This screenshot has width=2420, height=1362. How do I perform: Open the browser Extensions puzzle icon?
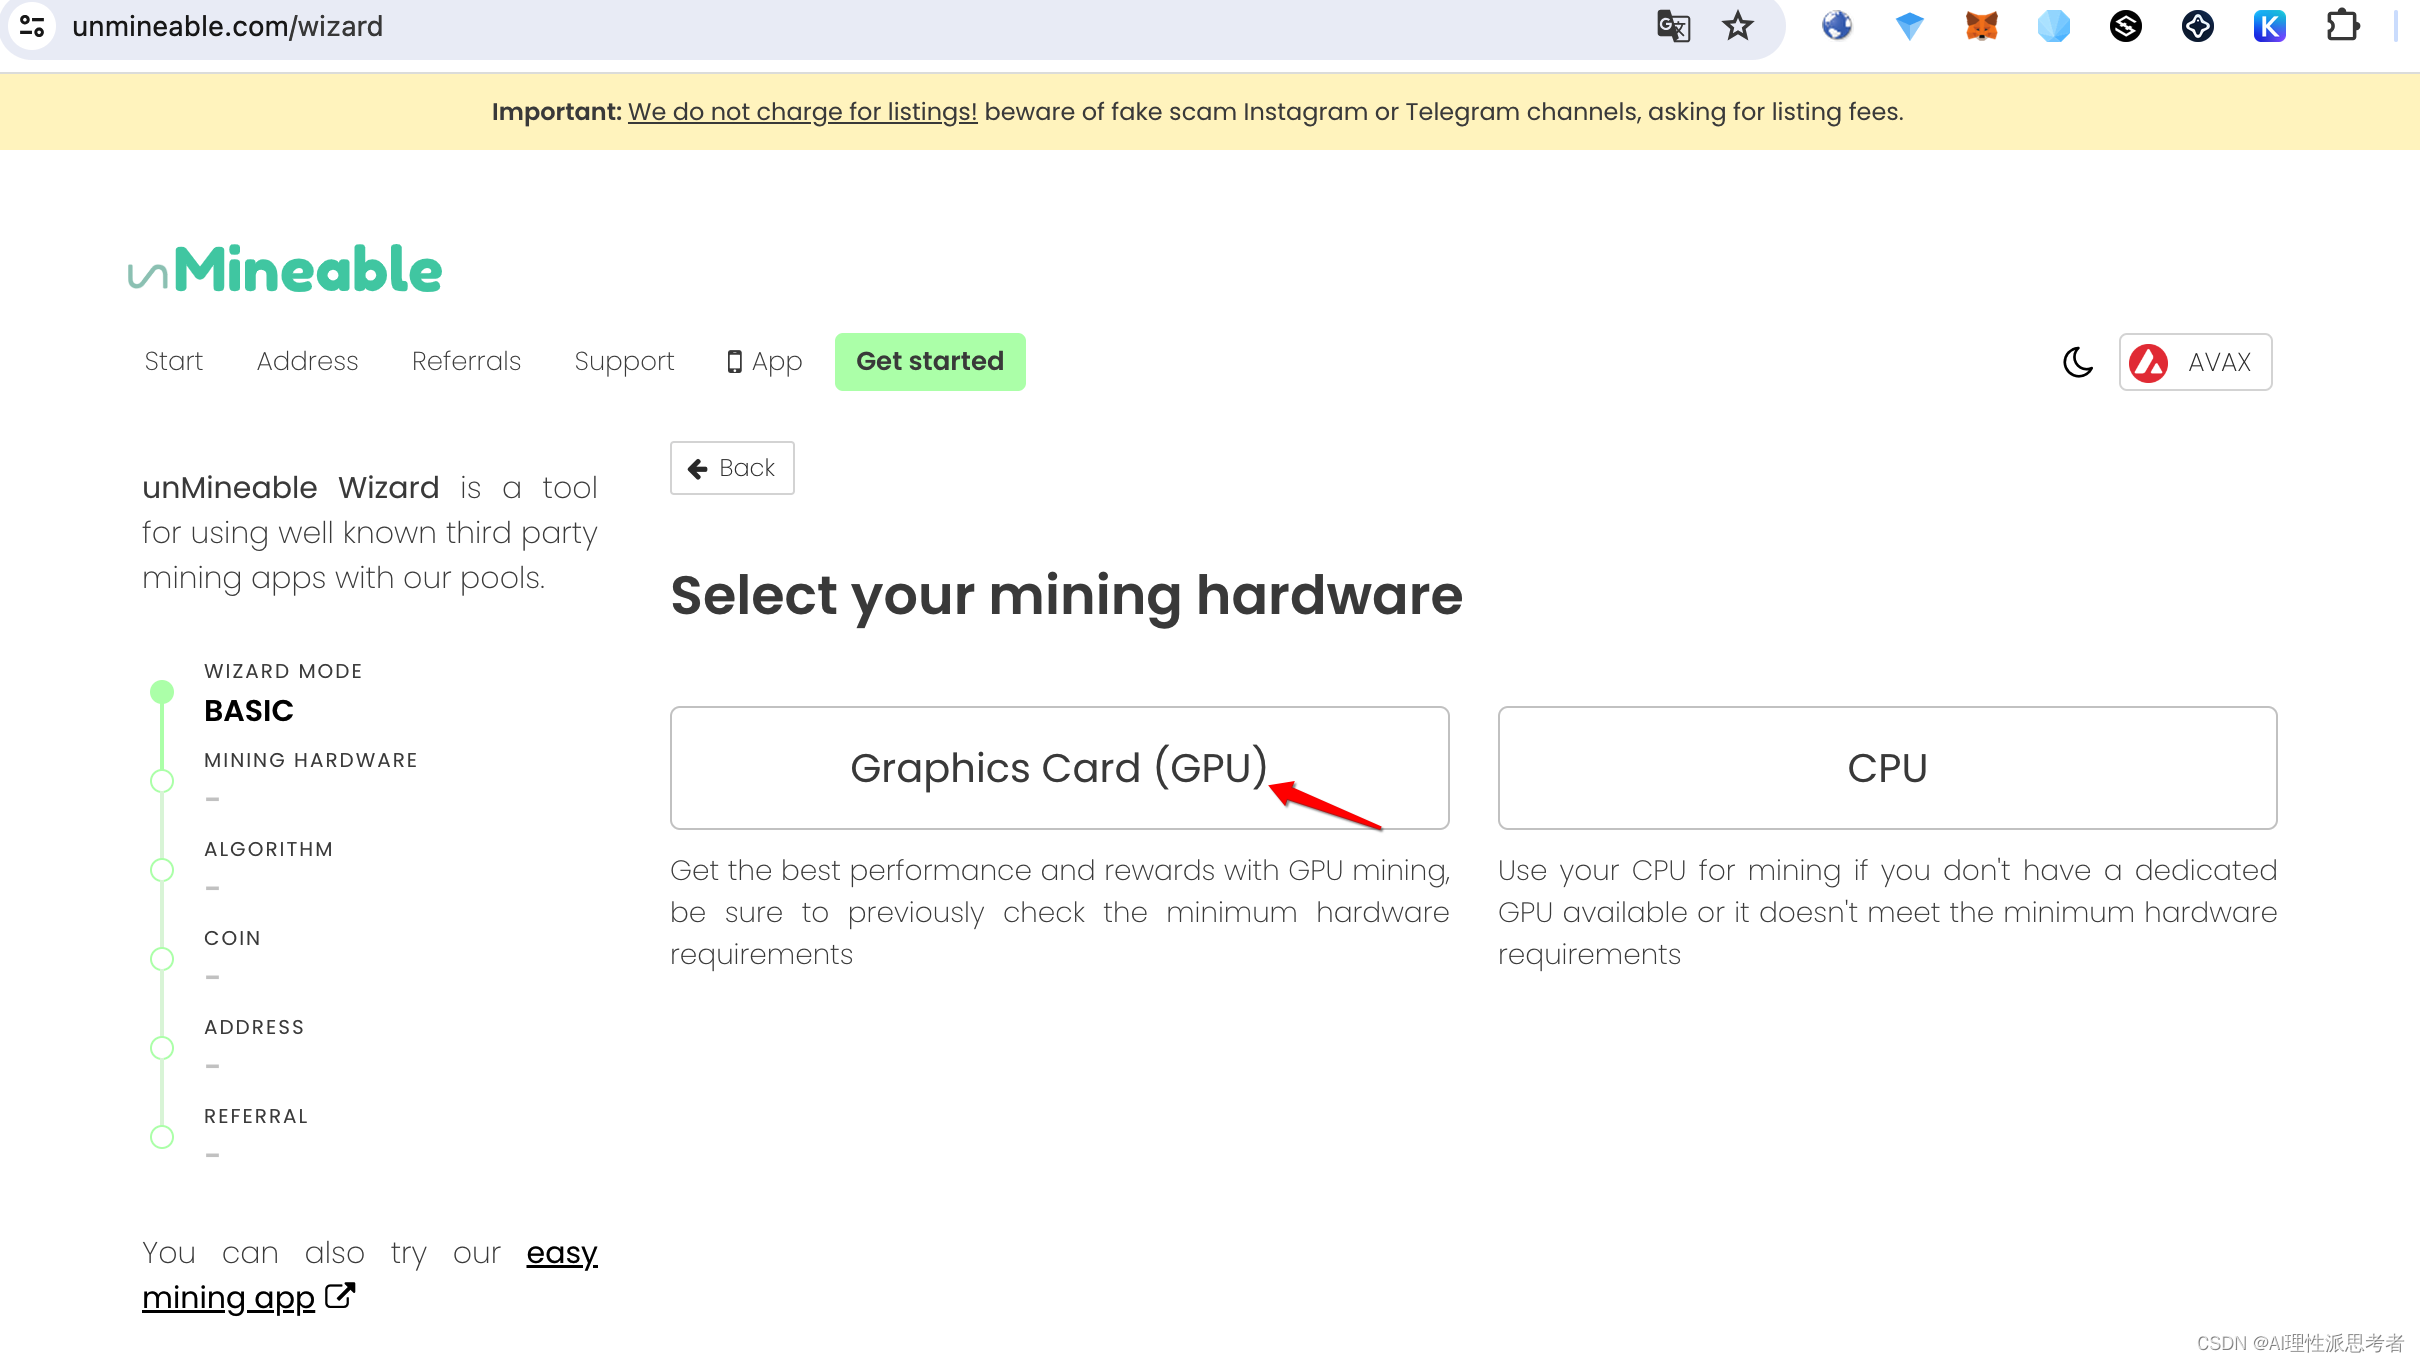[2342, 26]
